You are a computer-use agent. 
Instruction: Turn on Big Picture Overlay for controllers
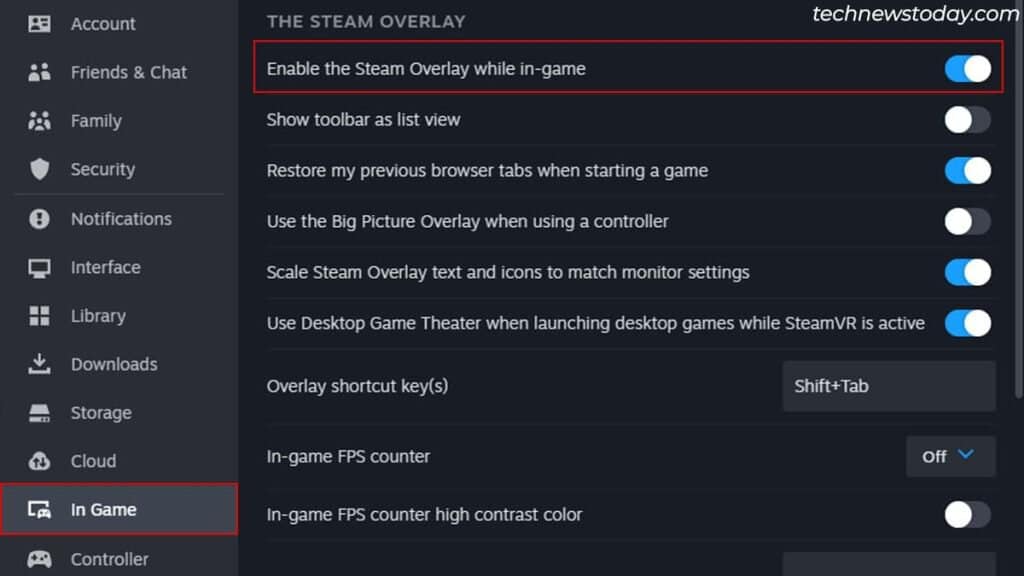[x=965, y=221]
